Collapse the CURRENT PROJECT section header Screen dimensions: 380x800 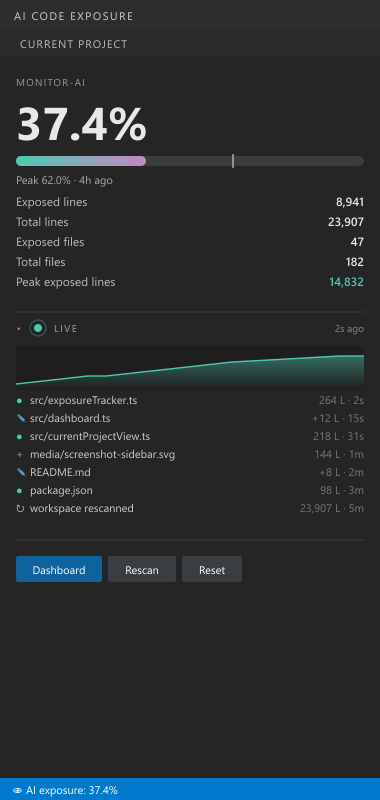tap(190, 44)
